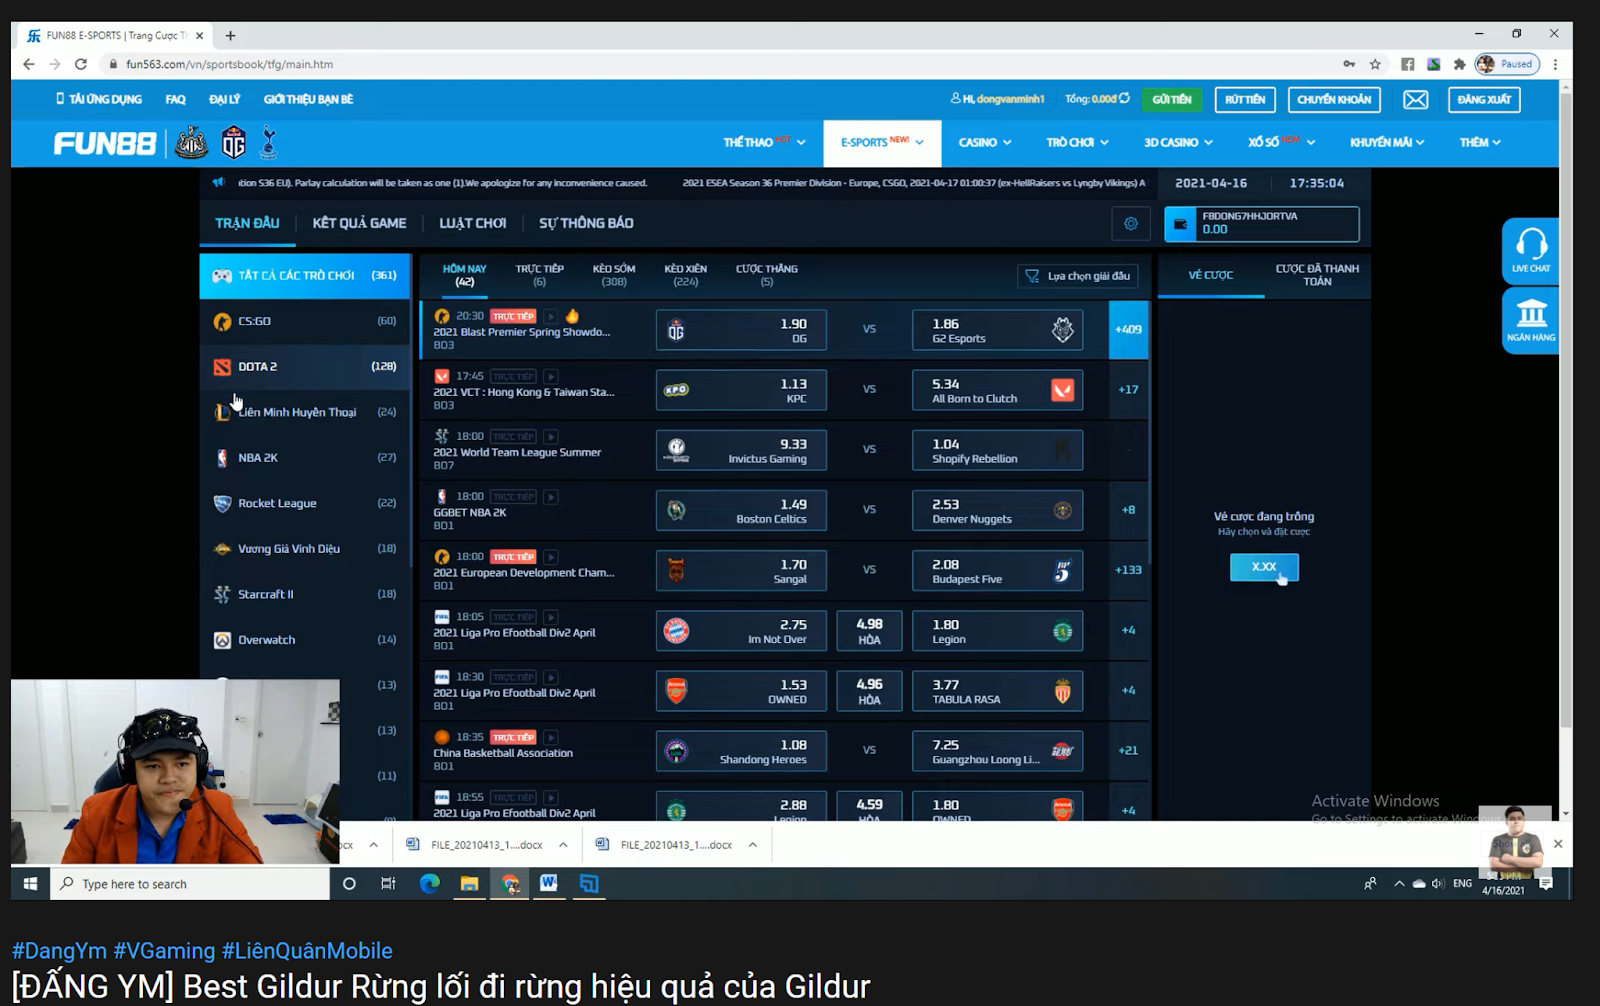Select KÈO SỚM (308) tab
The image size is (1600, 1006).
coord(614,275)
